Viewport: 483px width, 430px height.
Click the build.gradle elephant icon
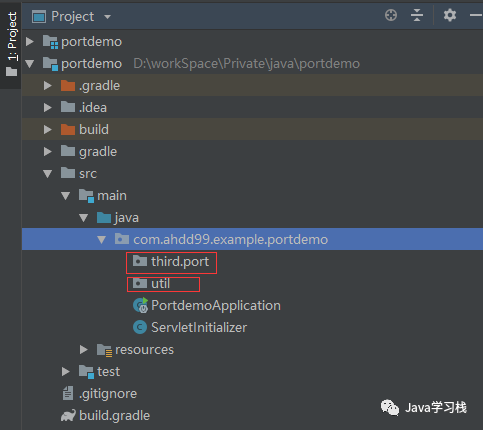pyautogui.click(x=68, y=416)
